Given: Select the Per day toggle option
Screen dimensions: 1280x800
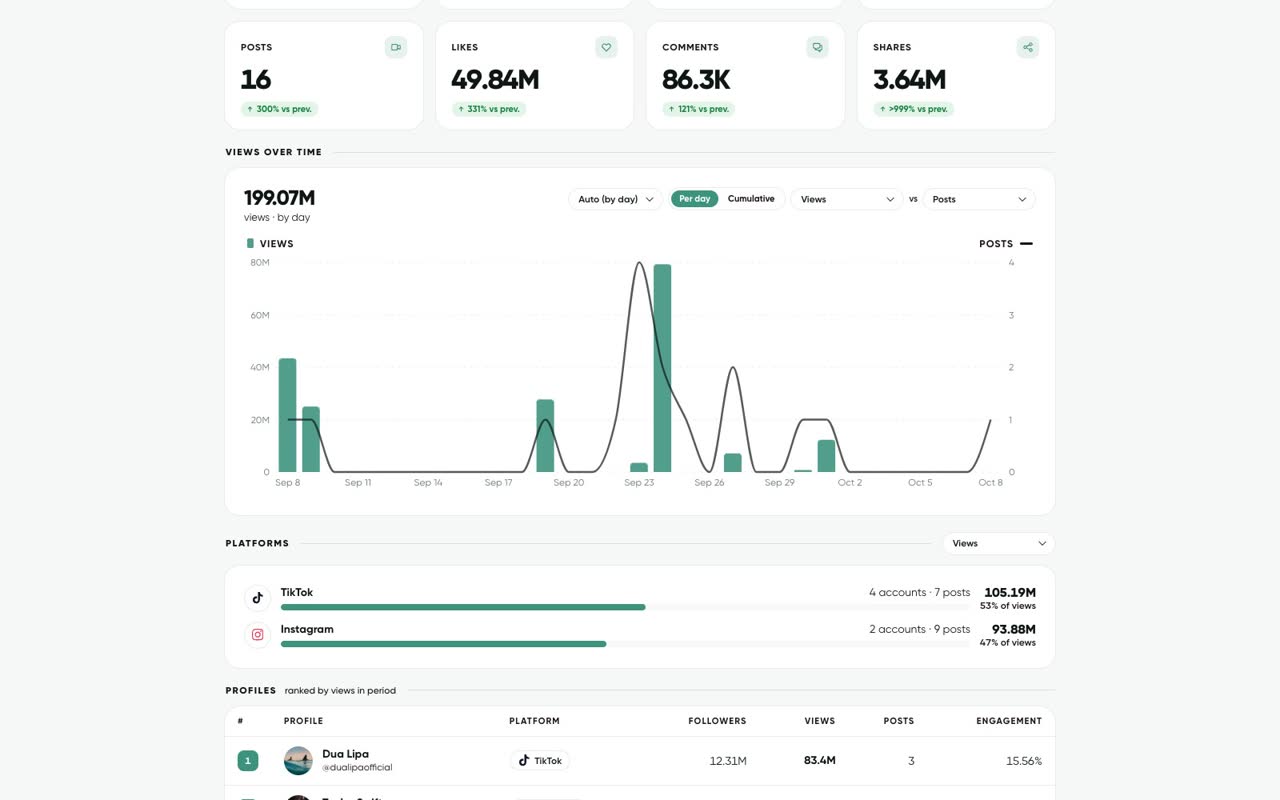Looking at the screenshot, I should click(694, 199).
